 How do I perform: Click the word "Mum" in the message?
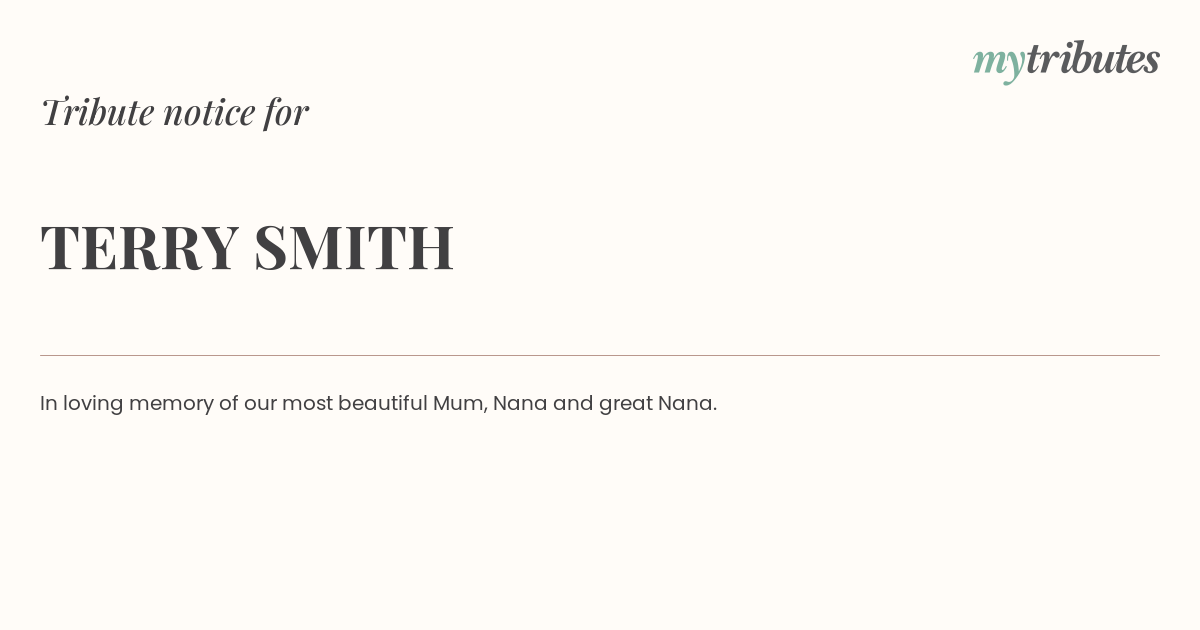coord(458,403)
